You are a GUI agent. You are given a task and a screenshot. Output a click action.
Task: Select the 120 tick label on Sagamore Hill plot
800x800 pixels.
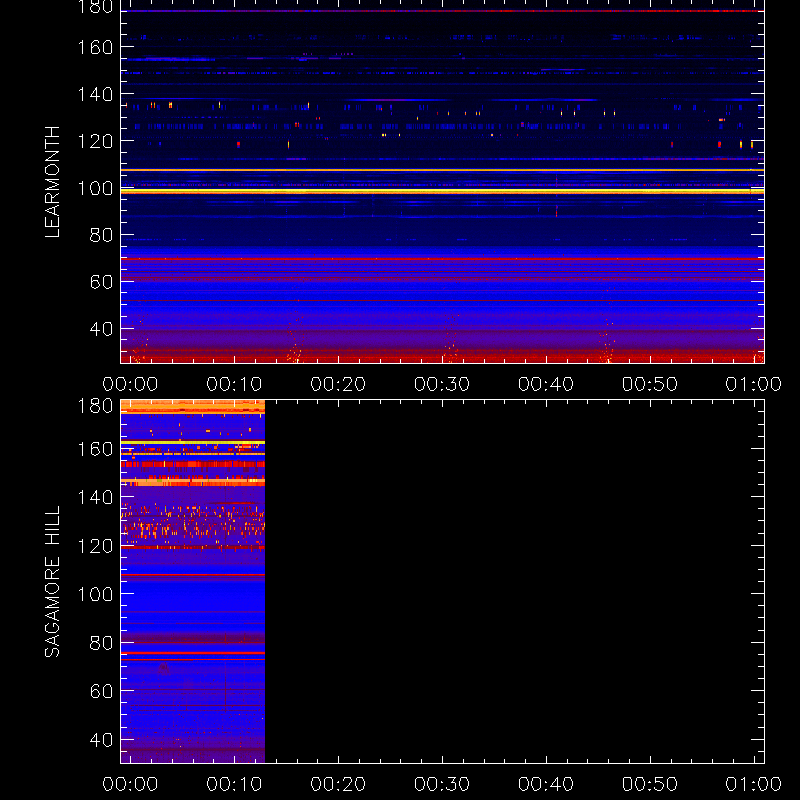click(95, 546)
